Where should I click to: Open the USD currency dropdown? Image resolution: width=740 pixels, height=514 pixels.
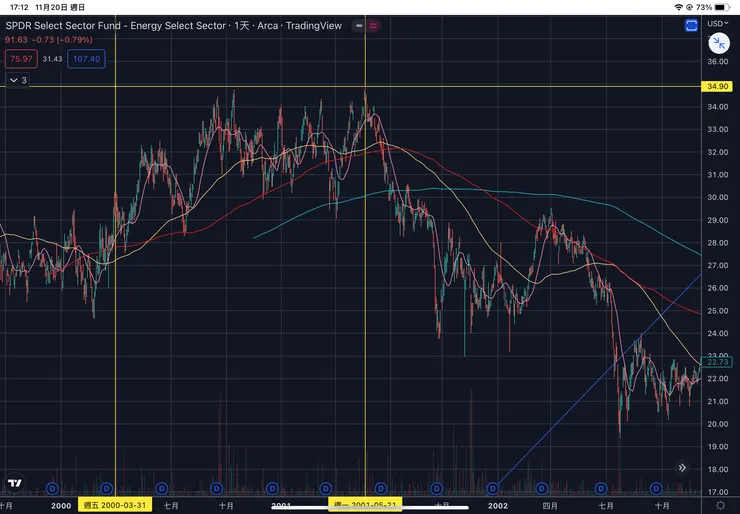coord(717,23)
